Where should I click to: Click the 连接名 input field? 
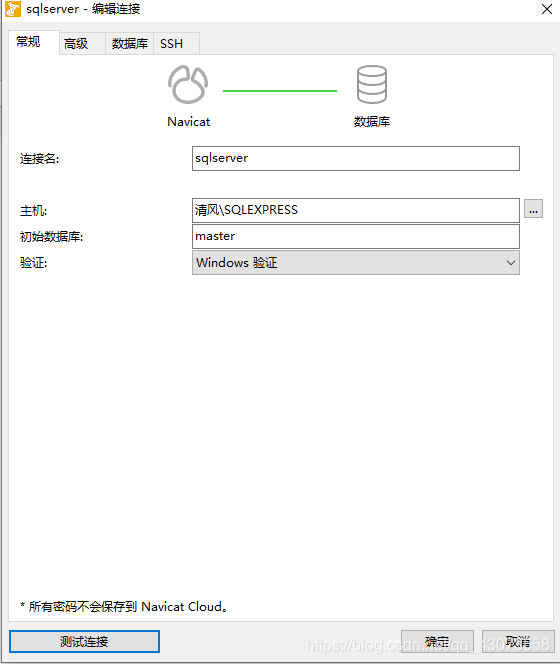356,158
